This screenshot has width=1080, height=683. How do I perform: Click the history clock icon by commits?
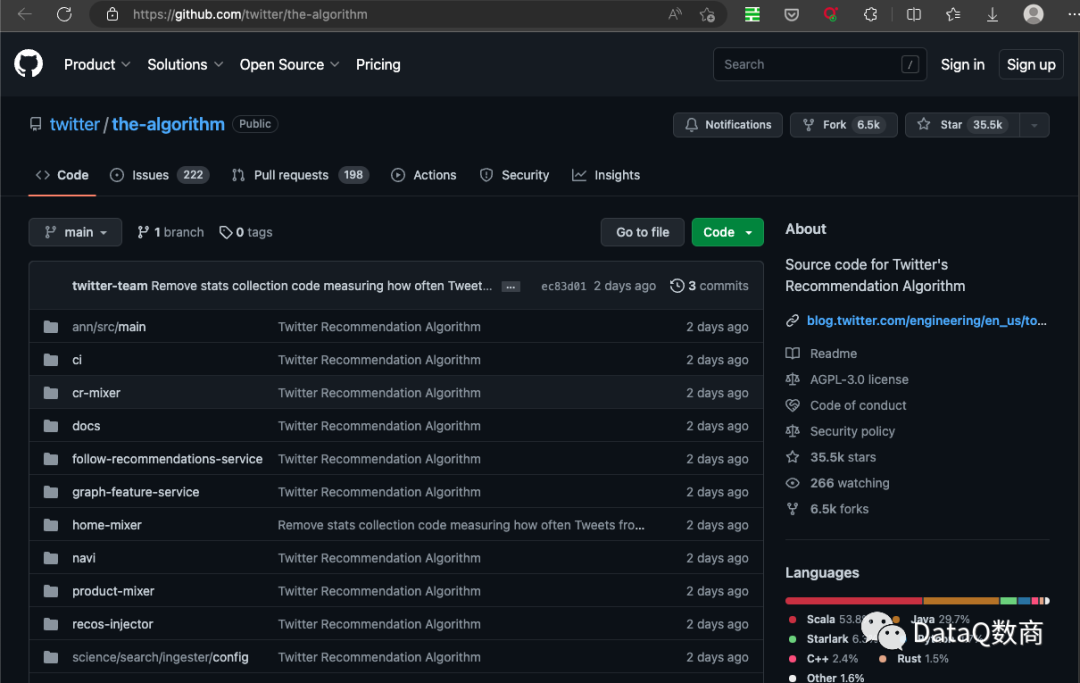click(x=677, y=286)
